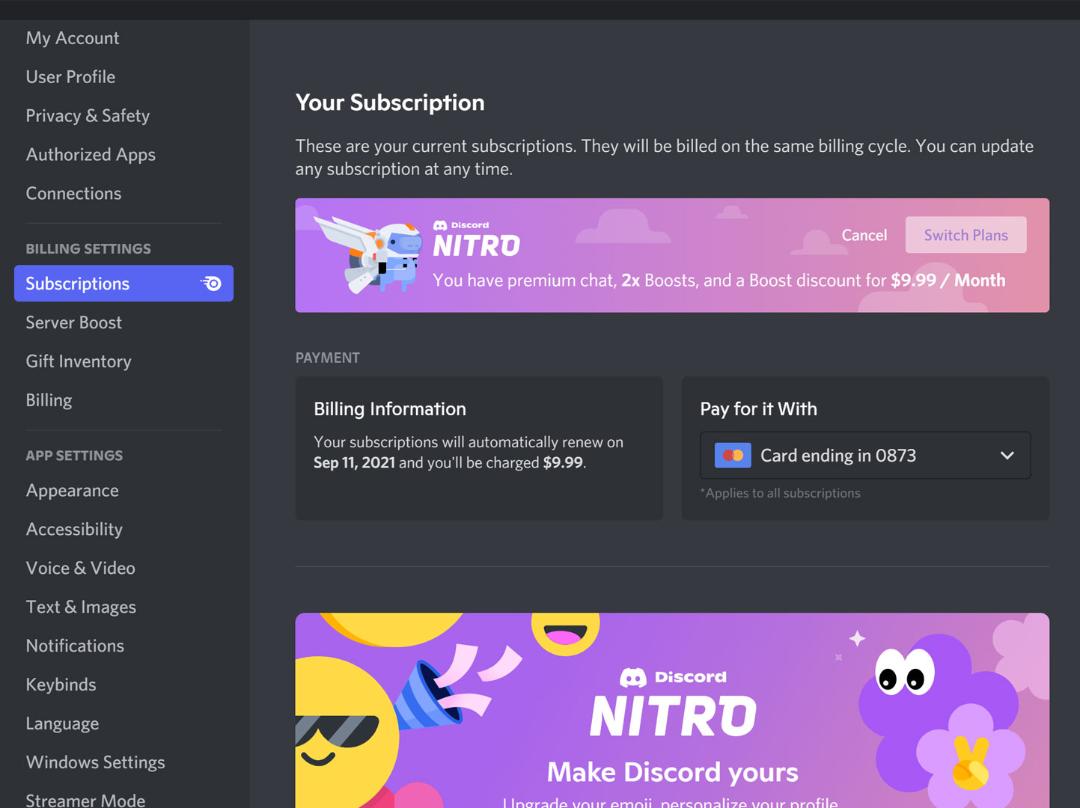Select Authorized Apps in sidebar
Viewport: 1080px width, 808px height.
[90, 154]
